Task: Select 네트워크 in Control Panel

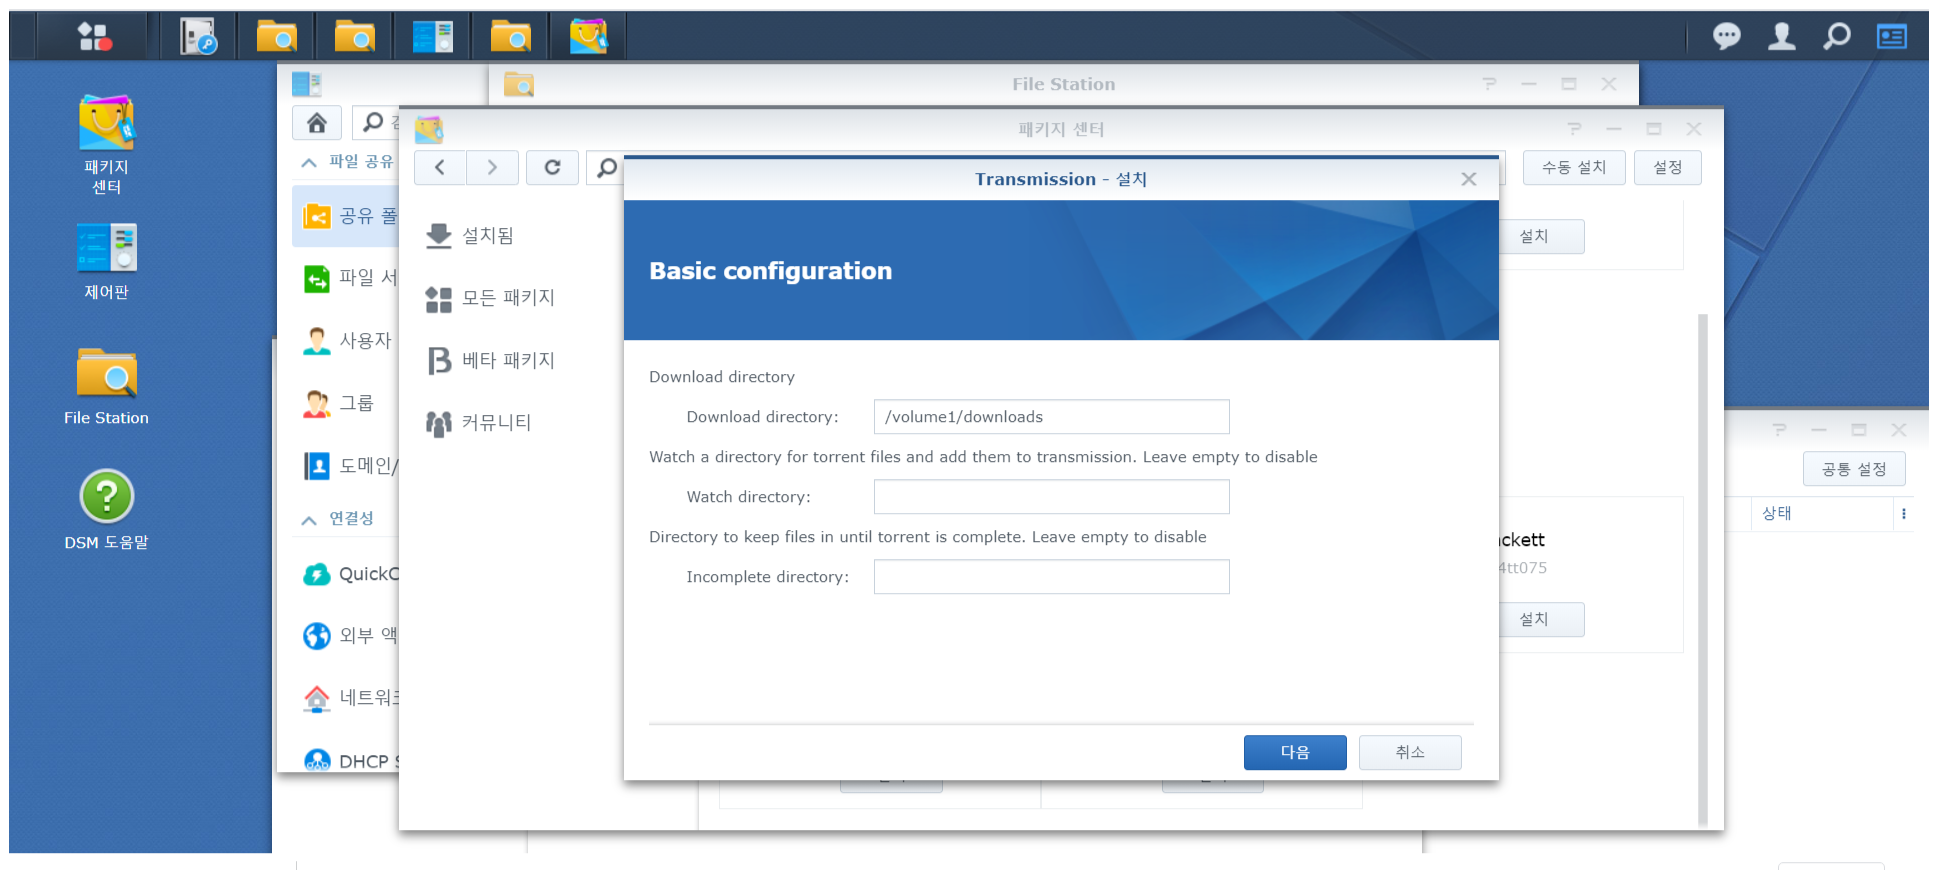Action: click(348, 698)
